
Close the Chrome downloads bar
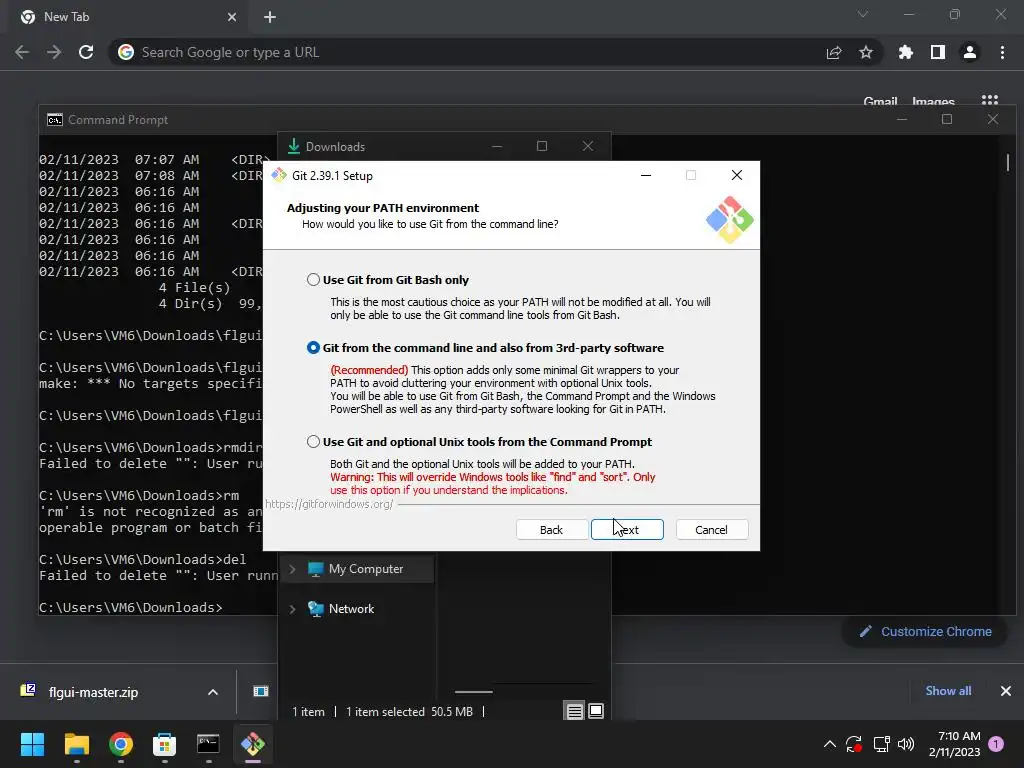(x=1006, y=691)
